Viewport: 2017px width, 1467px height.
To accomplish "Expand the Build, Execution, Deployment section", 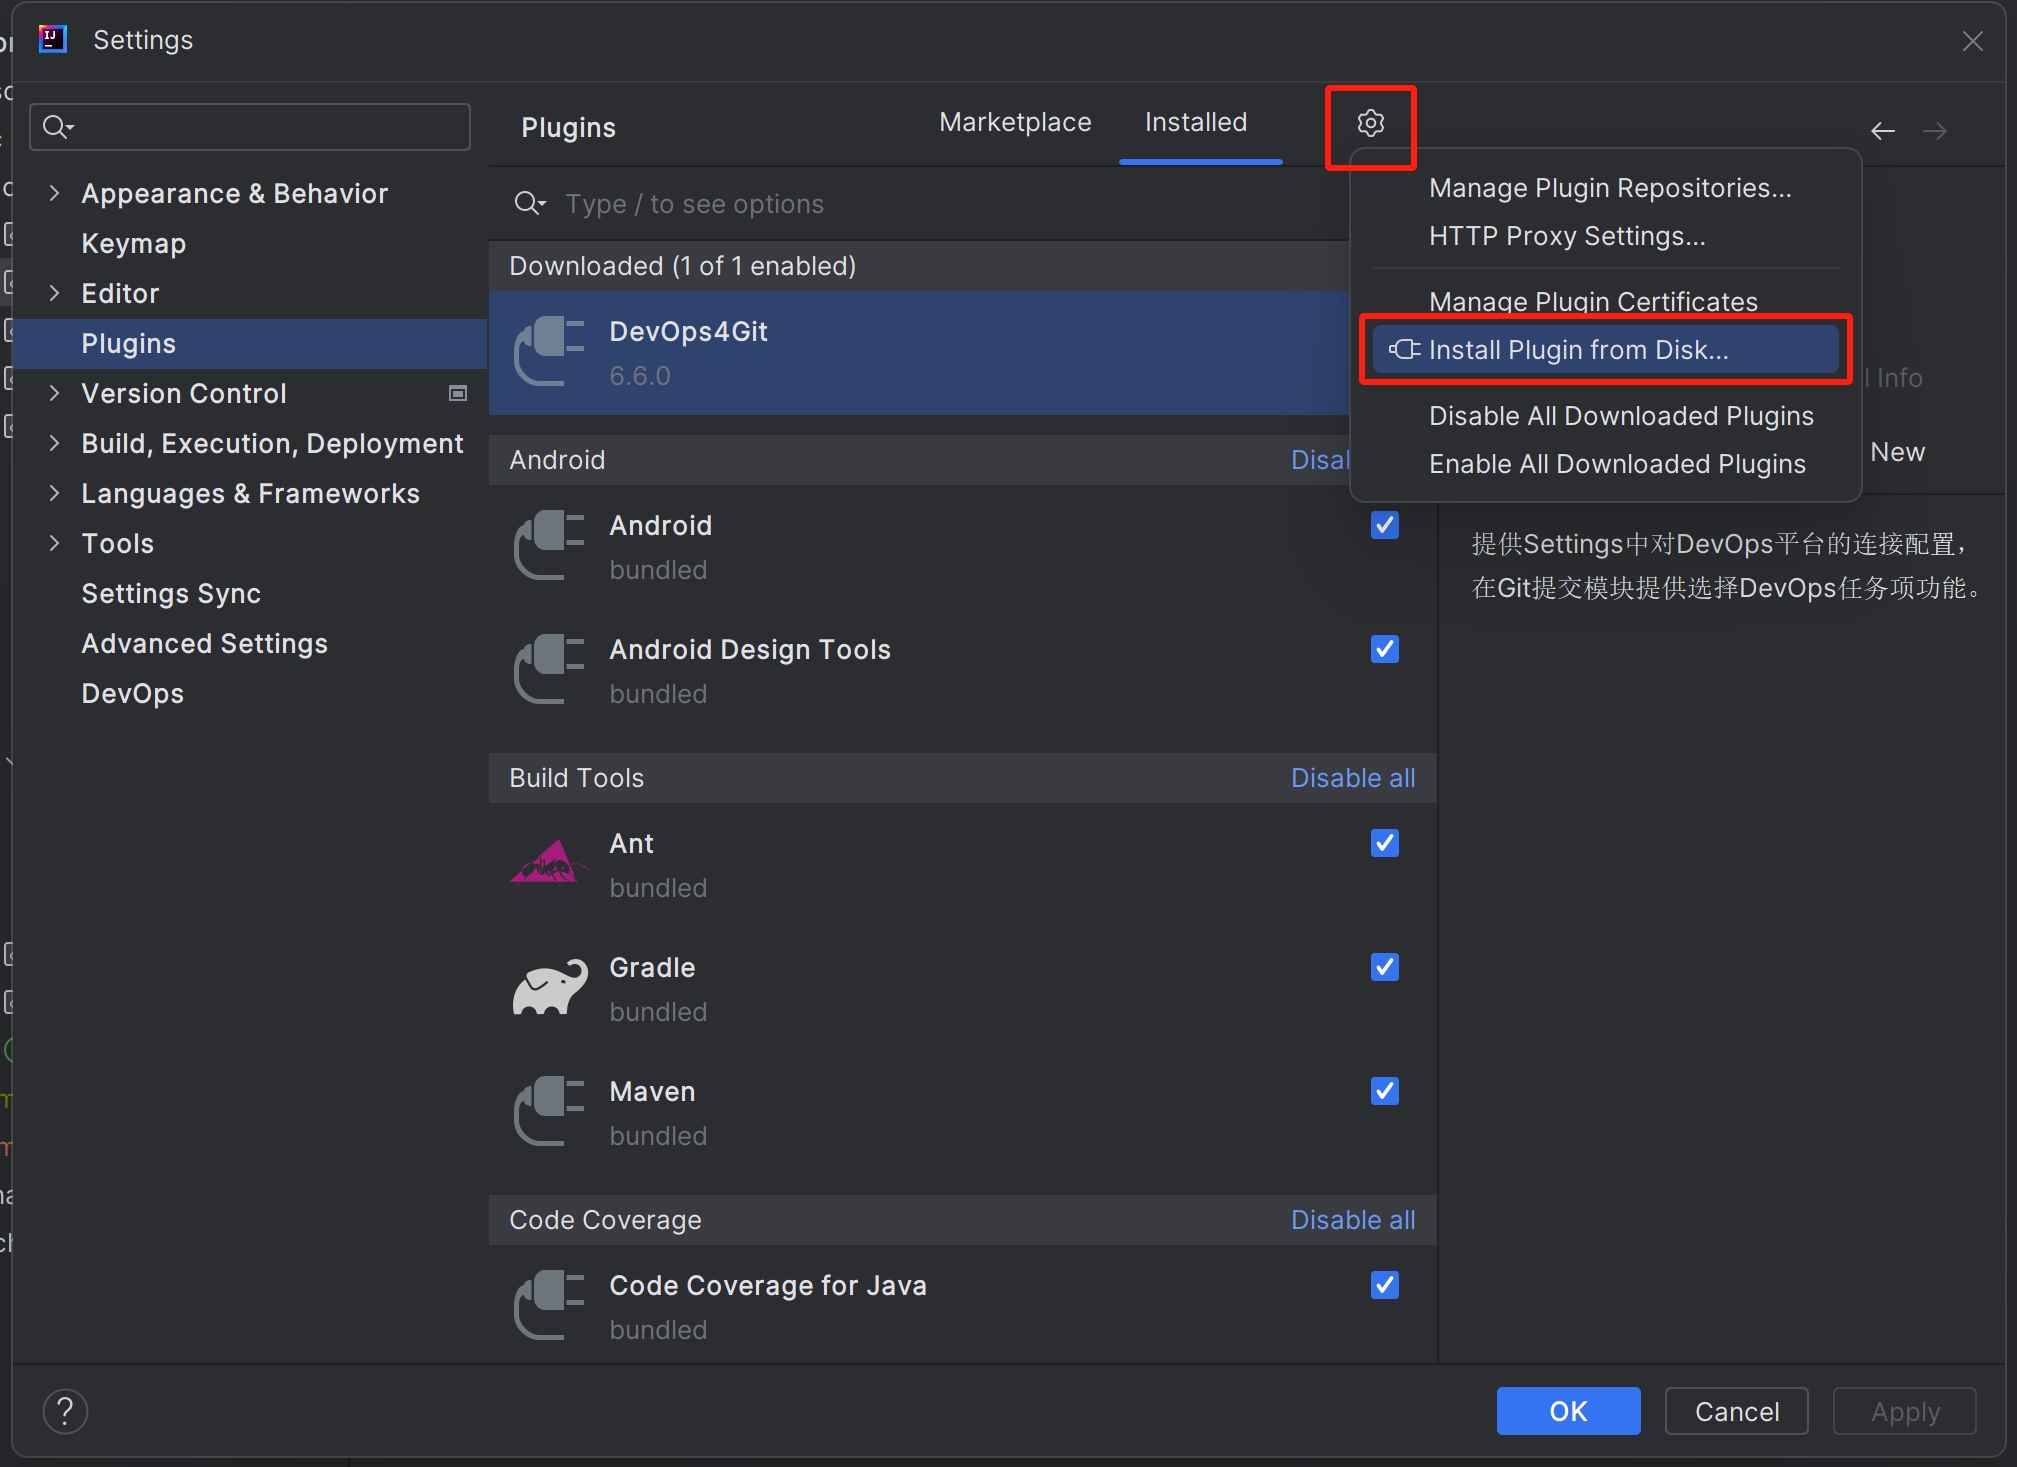I will [55, 445].
